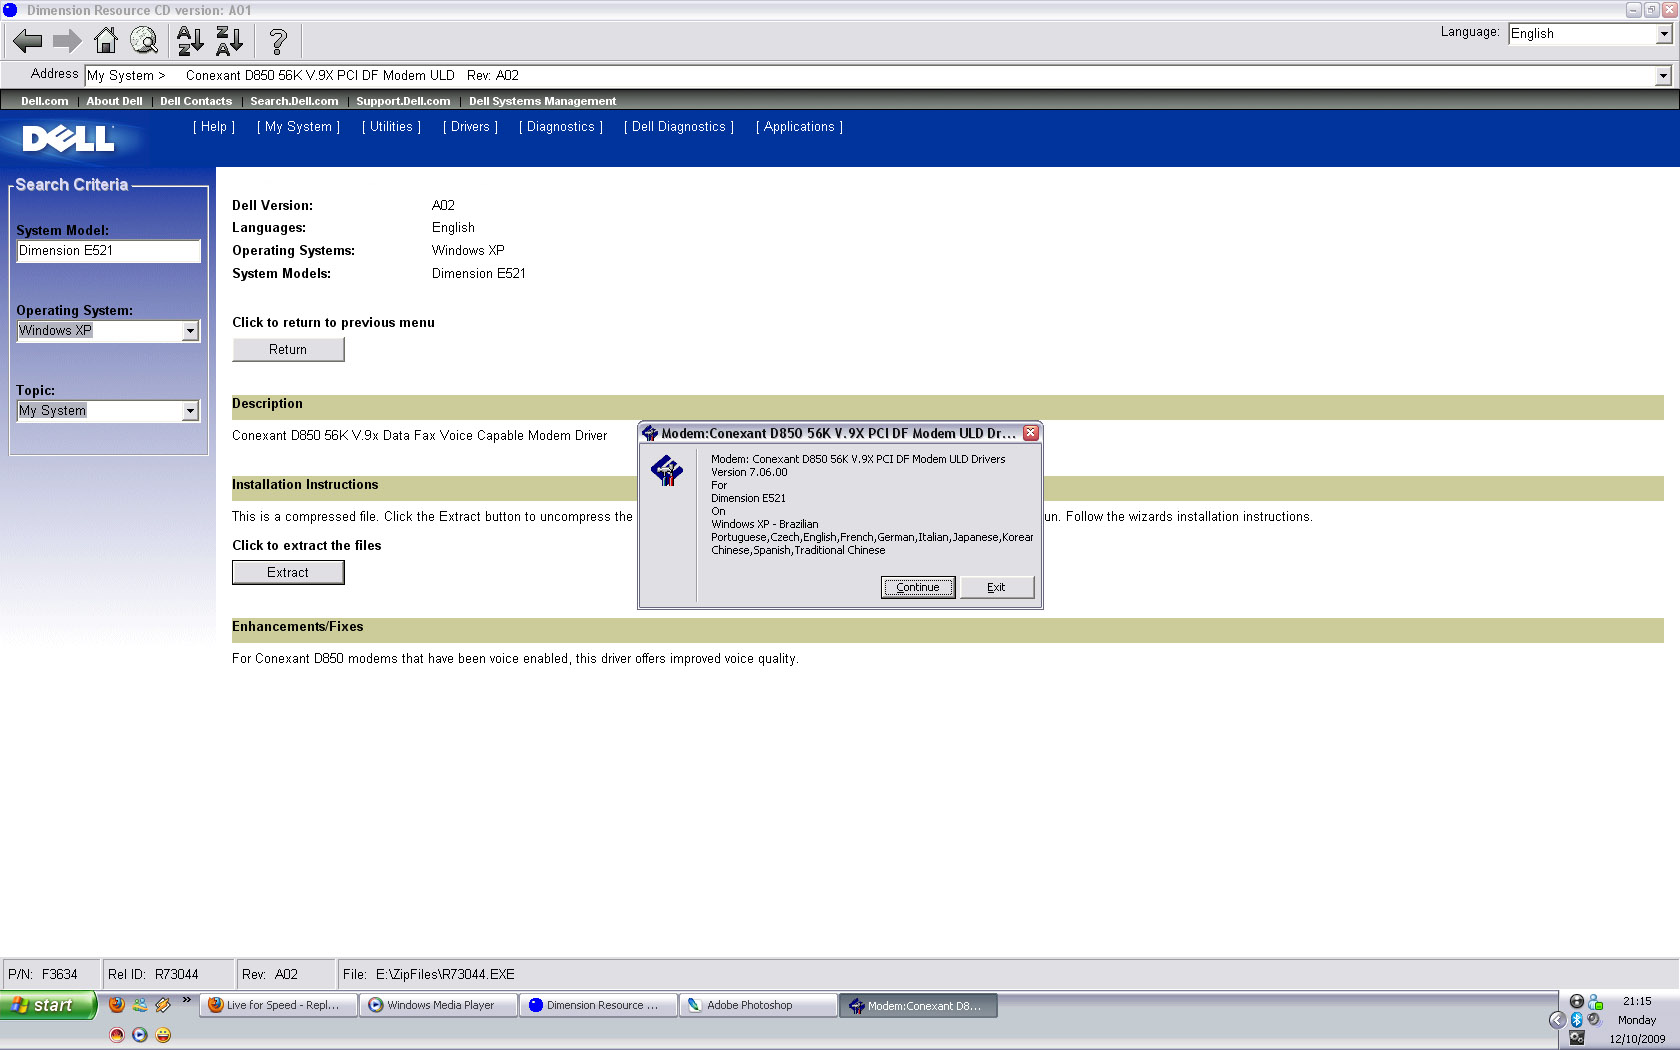Screen dimensions: 1680x1050
Task: Open the media player icon below Quick Launch
Action: [140, 1035]
